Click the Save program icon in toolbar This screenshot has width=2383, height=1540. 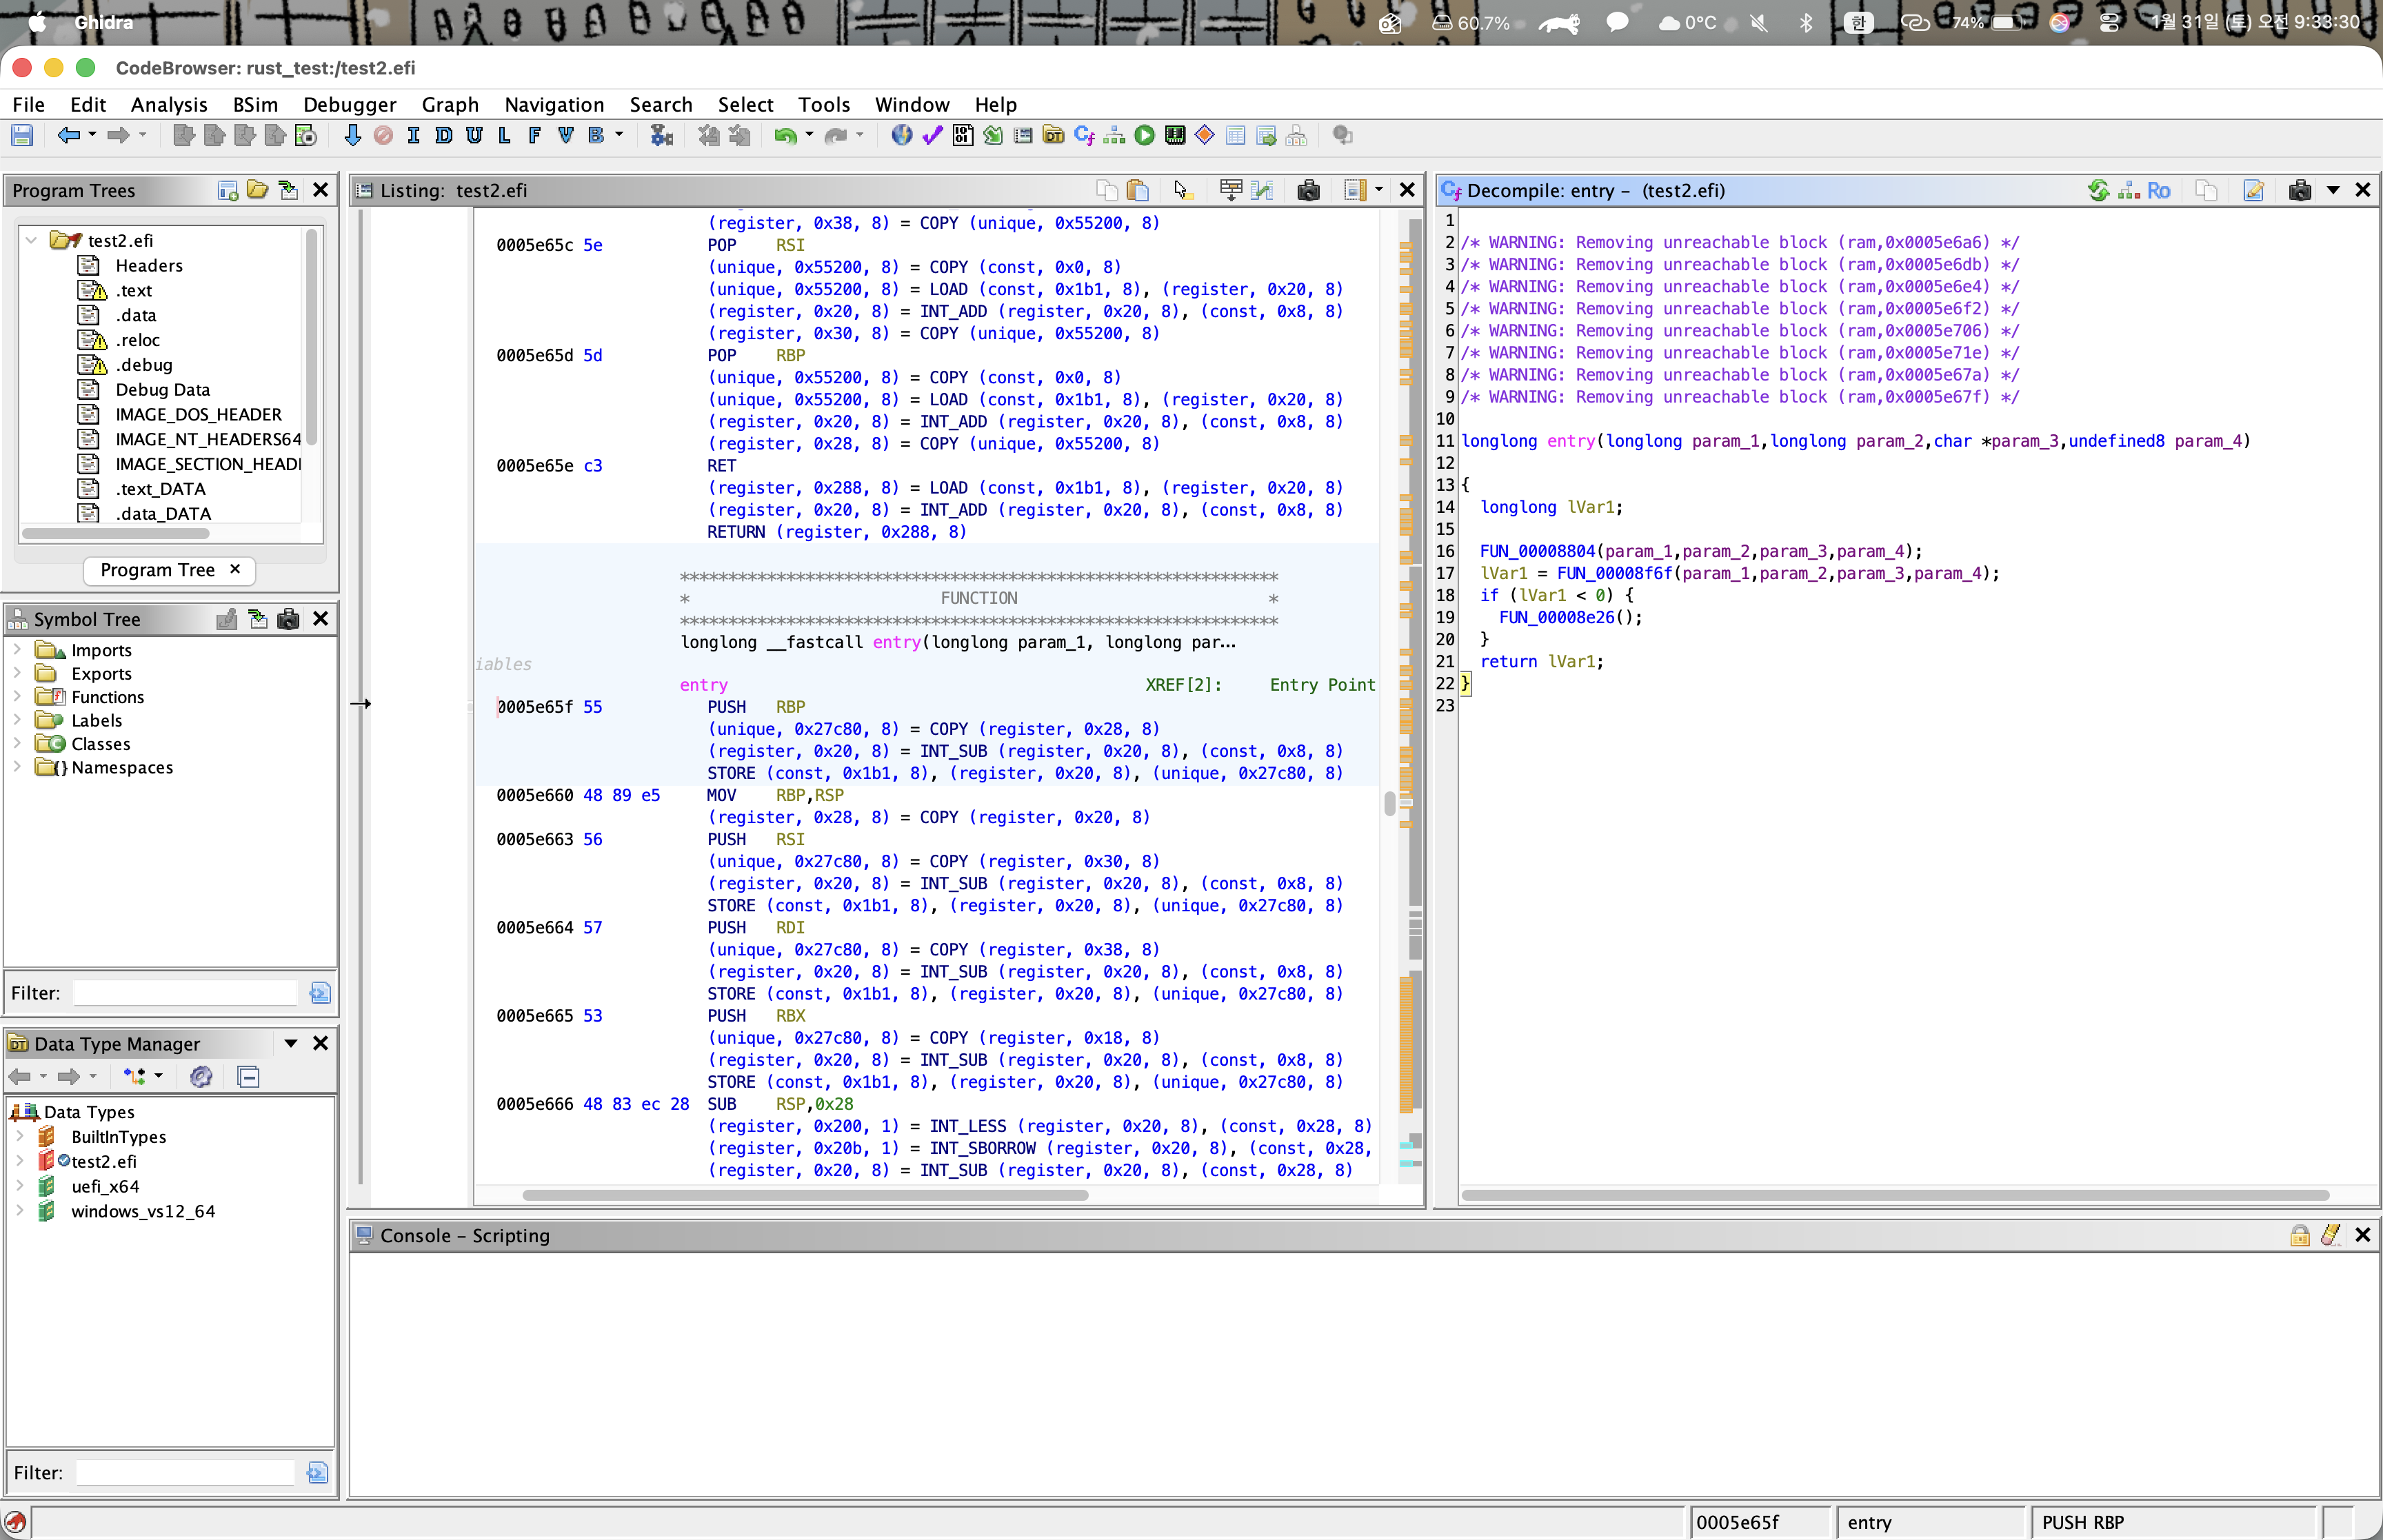pyautogui.click(x=22, y=136)
